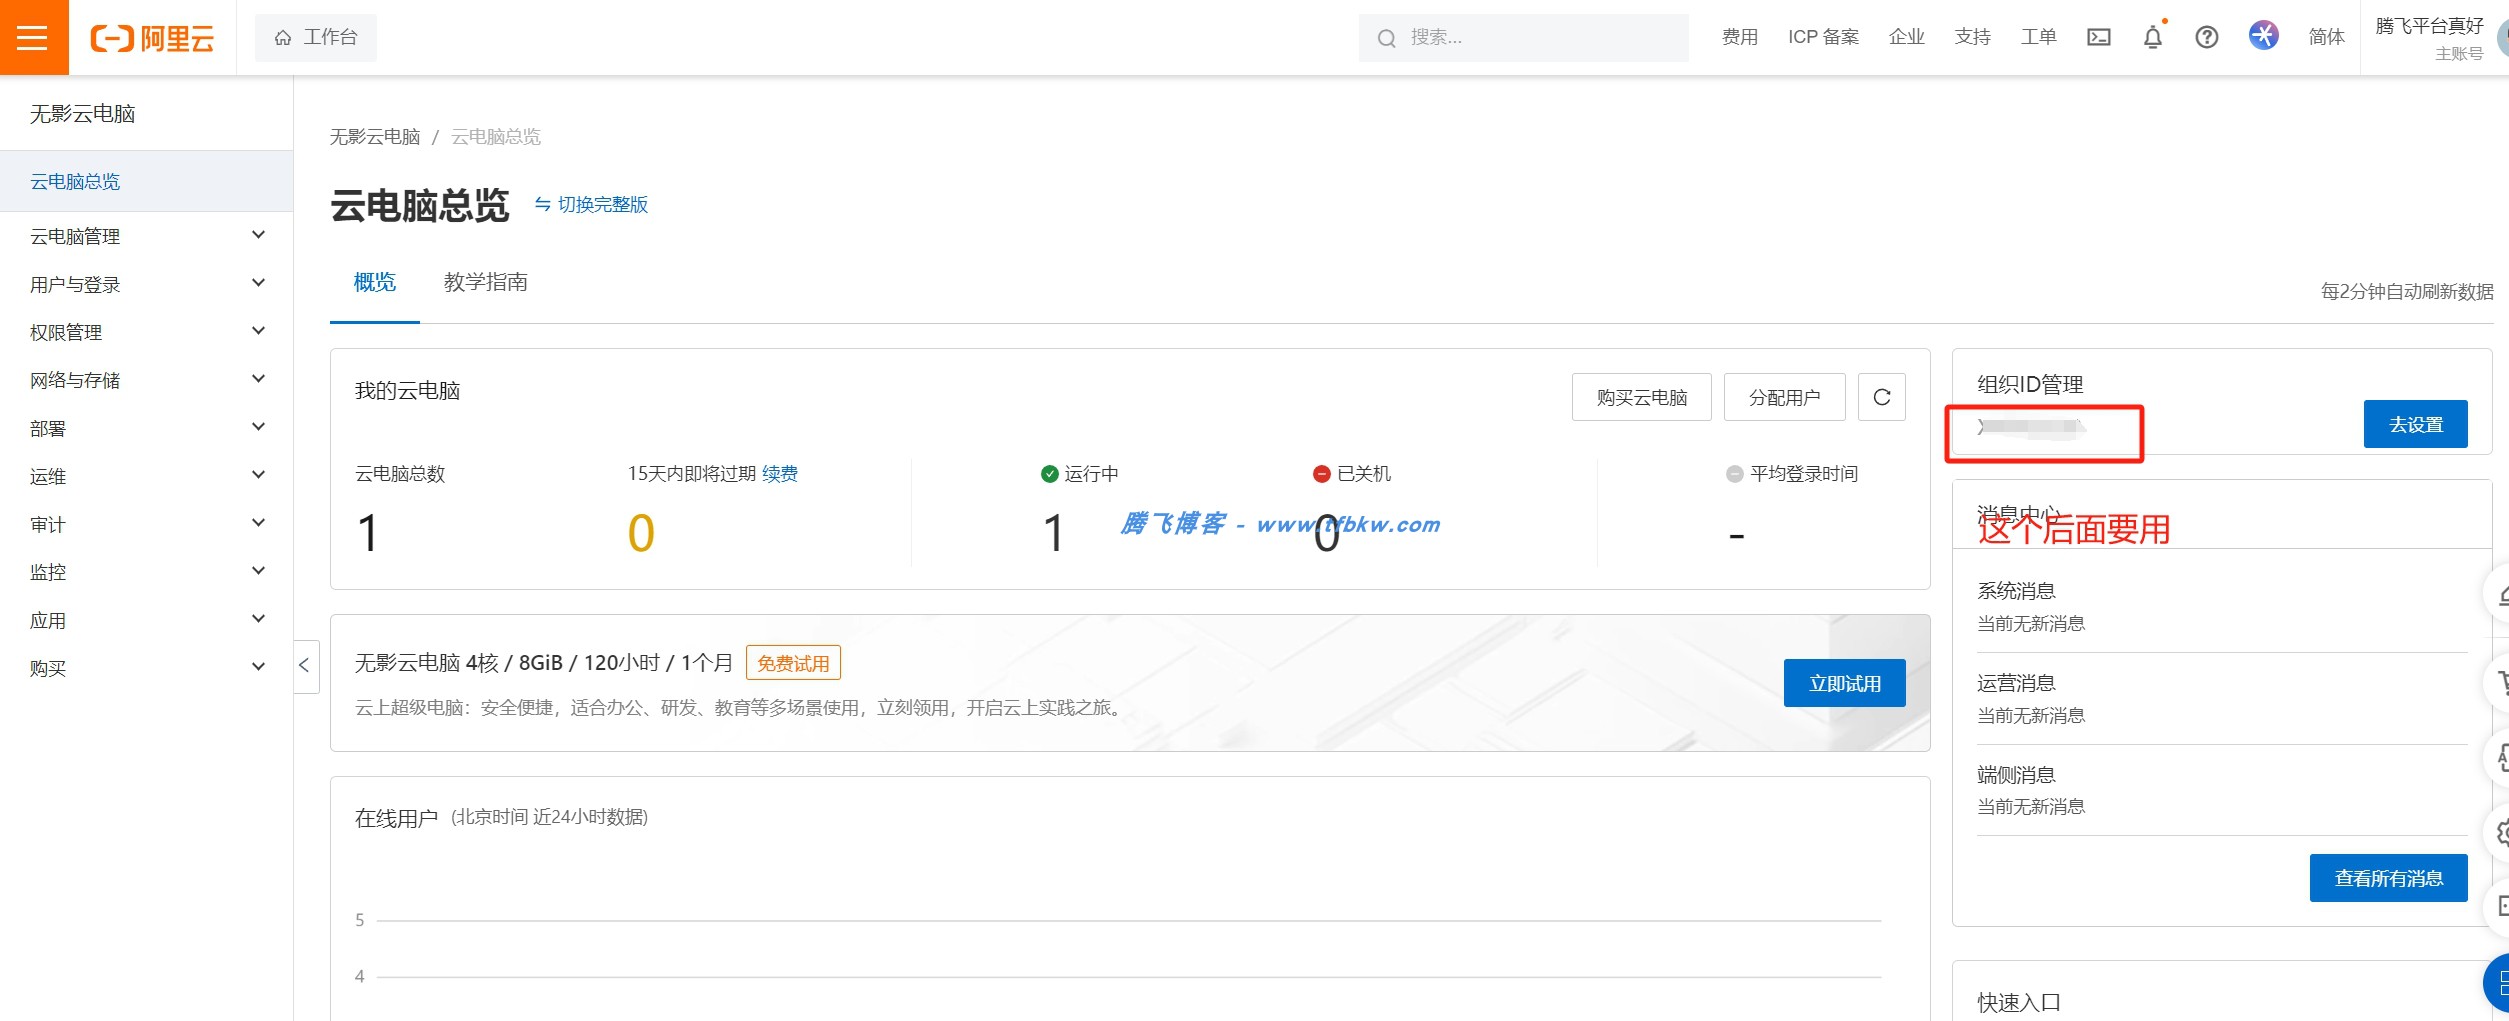Screen dimensions: 2509x1021
Task: Open the help question mark icon
Action: coord(2207,37)
